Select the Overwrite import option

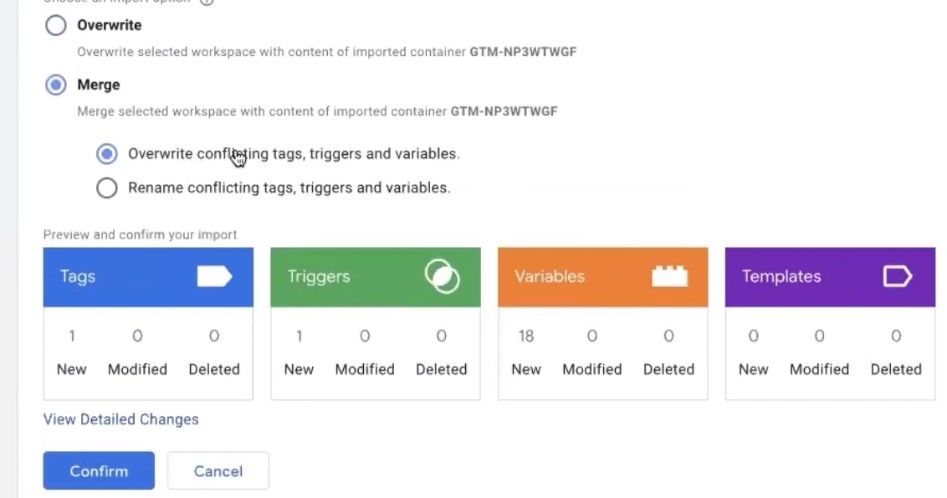click(x=56, y=26)
